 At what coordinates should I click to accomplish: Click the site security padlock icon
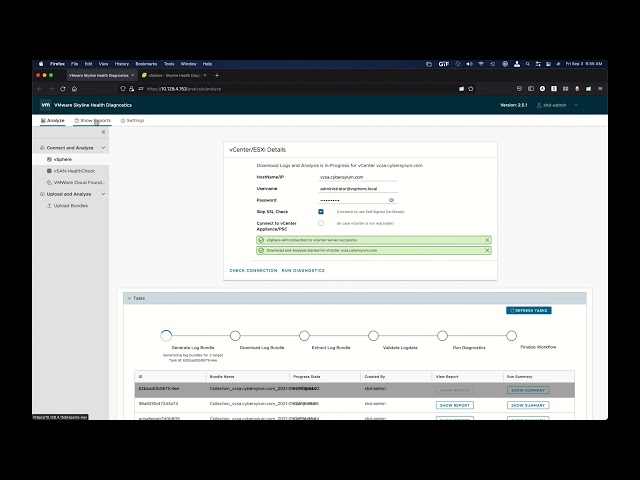coord(131,89)
